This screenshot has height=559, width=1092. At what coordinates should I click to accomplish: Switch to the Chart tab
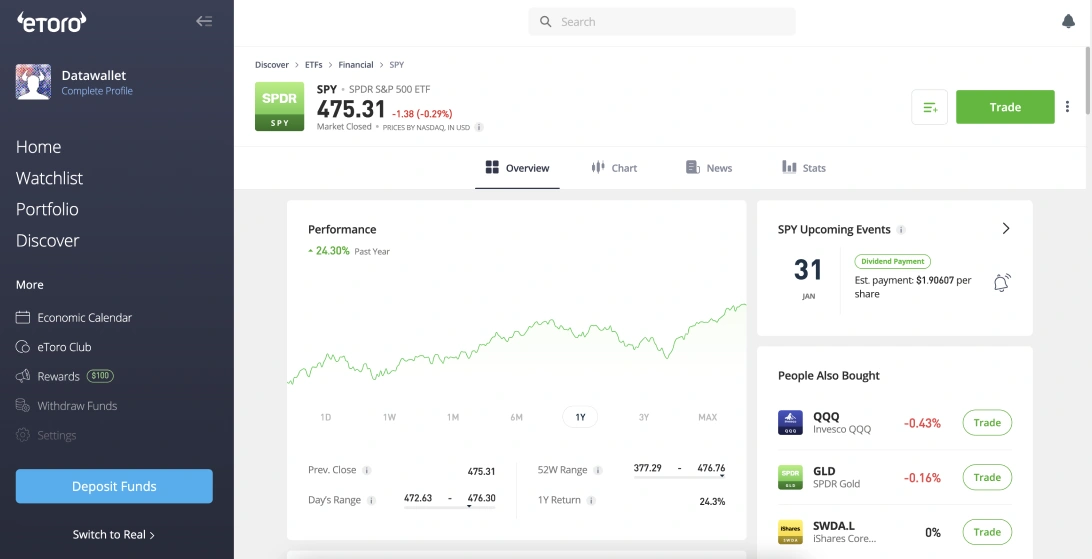(x=614, y=168)
